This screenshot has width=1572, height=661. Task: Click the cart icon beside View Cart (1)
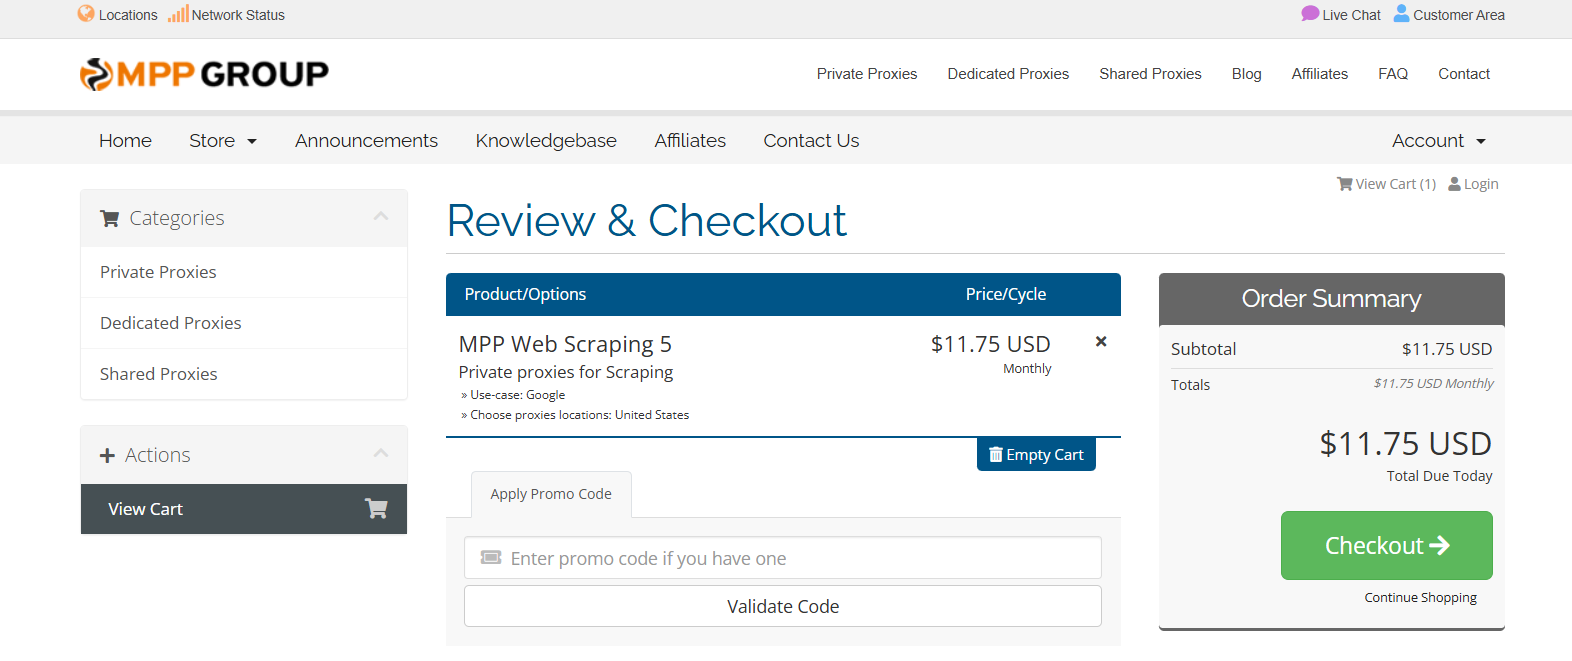tap(1345, 184)
